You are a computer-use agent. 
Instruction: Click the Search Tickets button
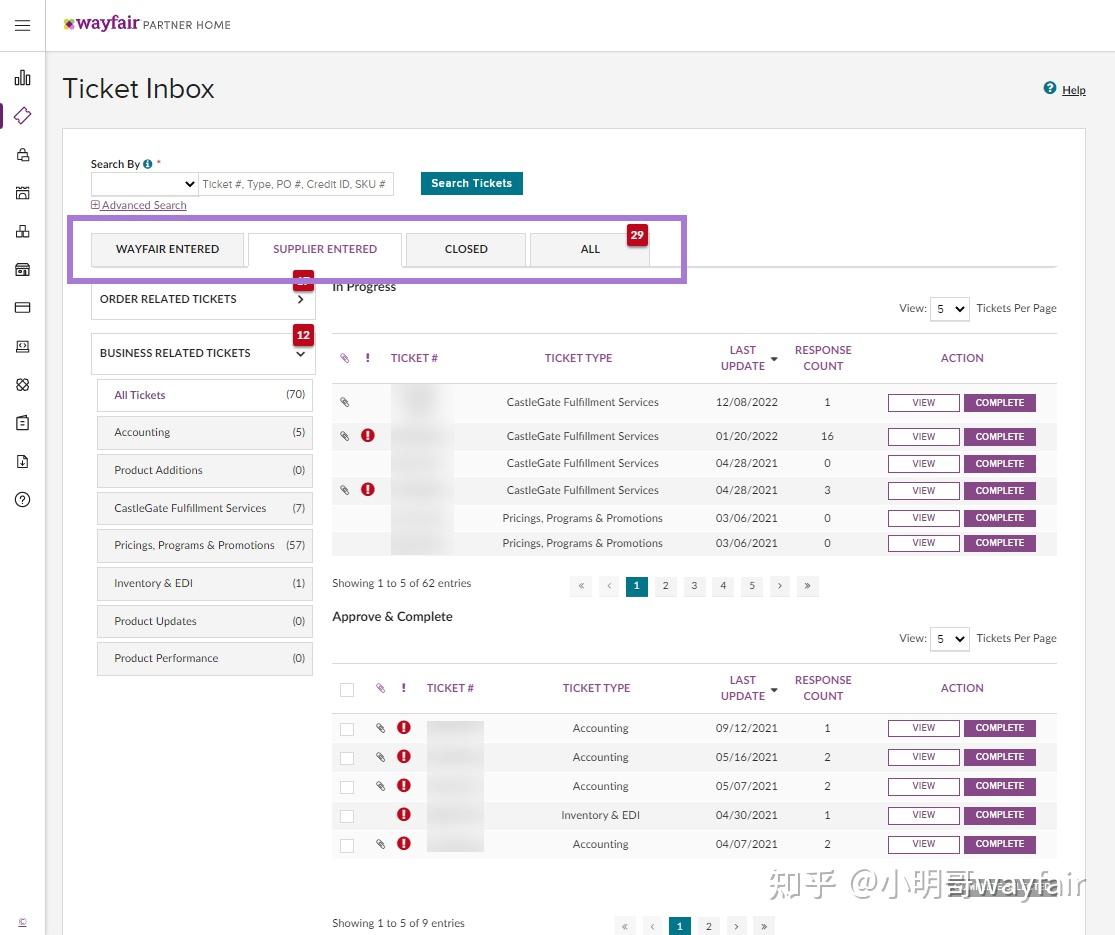(x=471, y=183)
